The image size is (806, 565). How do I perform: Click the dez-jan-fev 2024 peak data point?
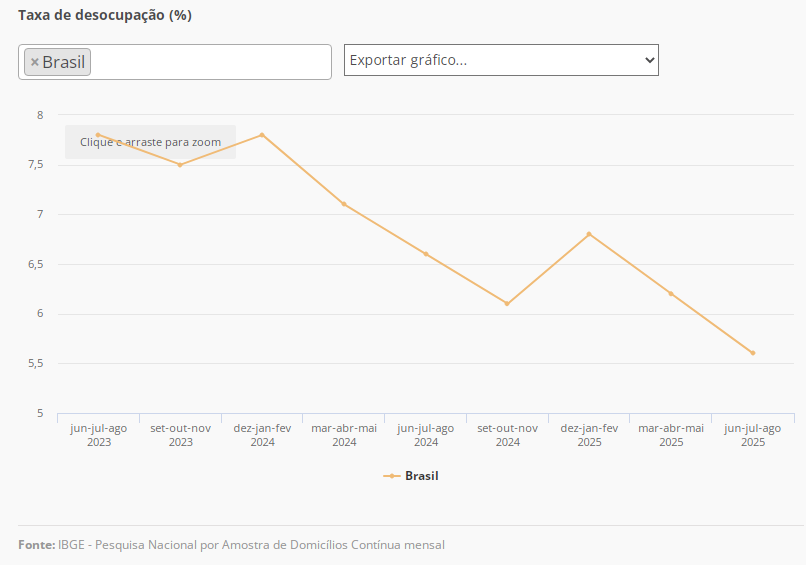click(262, 135)
